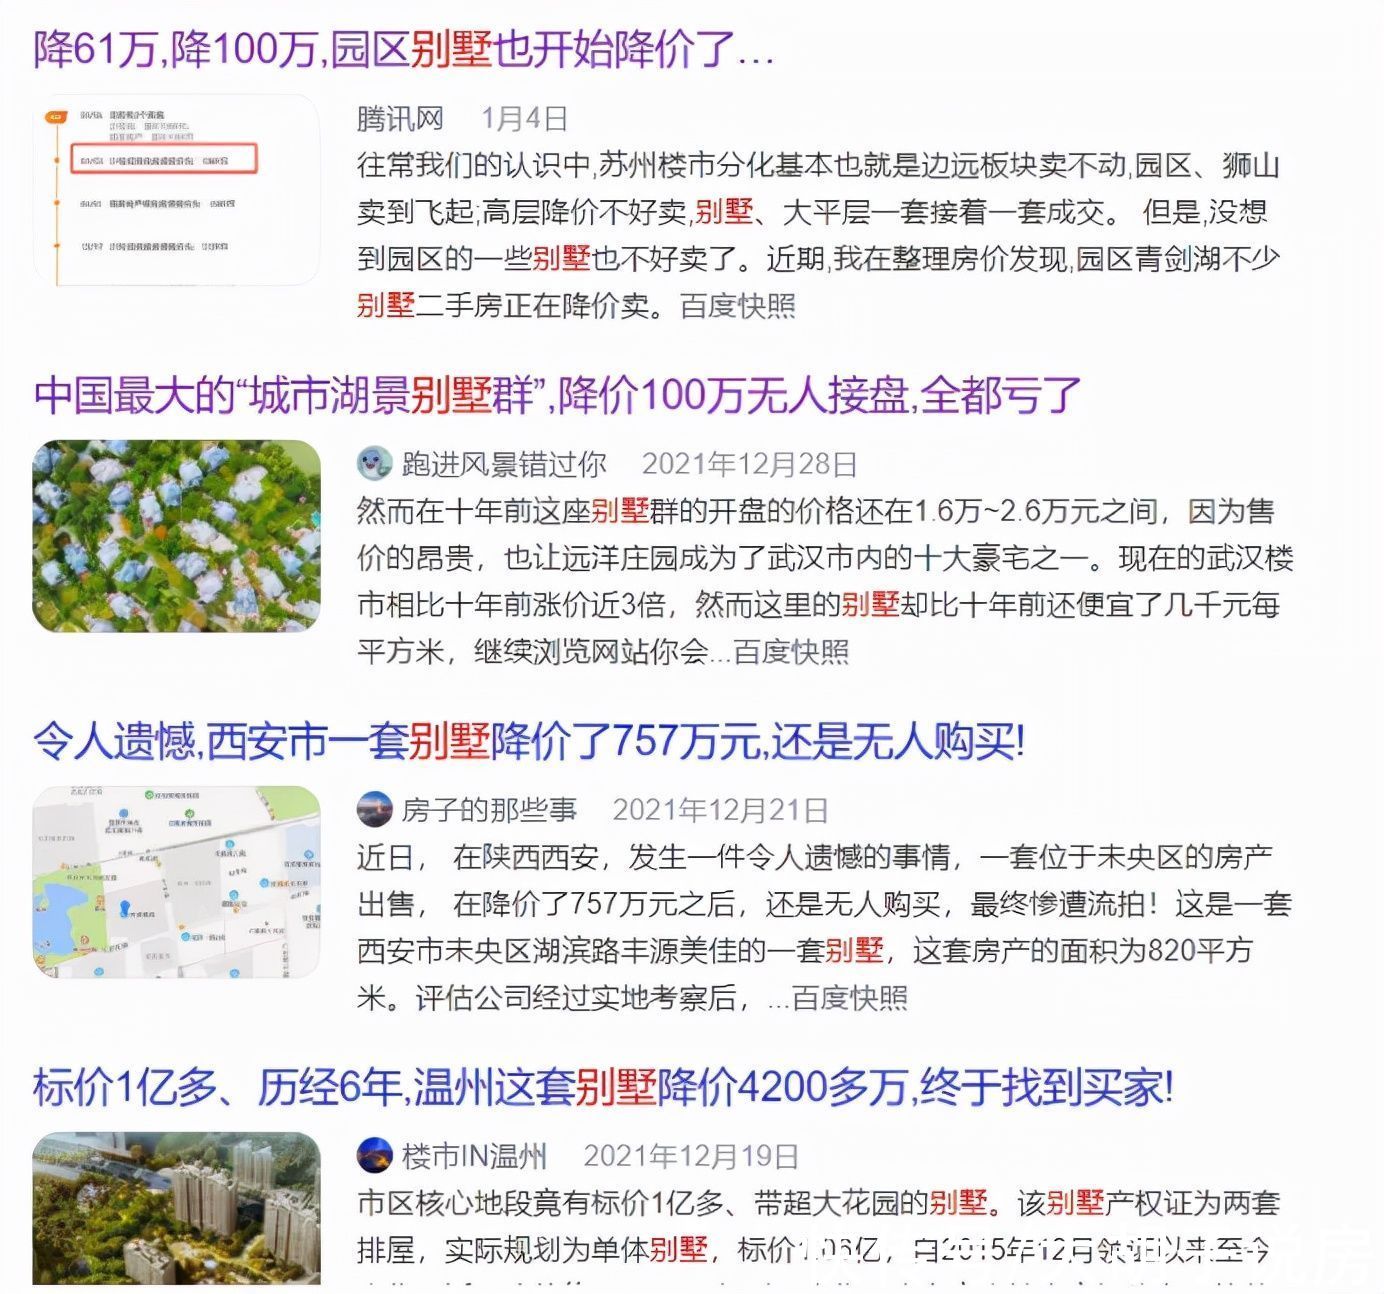Open headline '中国最大的"城市湖景别墅群"'
This screenshot has height=1294, width=1384.
click(x=557, y=395)
